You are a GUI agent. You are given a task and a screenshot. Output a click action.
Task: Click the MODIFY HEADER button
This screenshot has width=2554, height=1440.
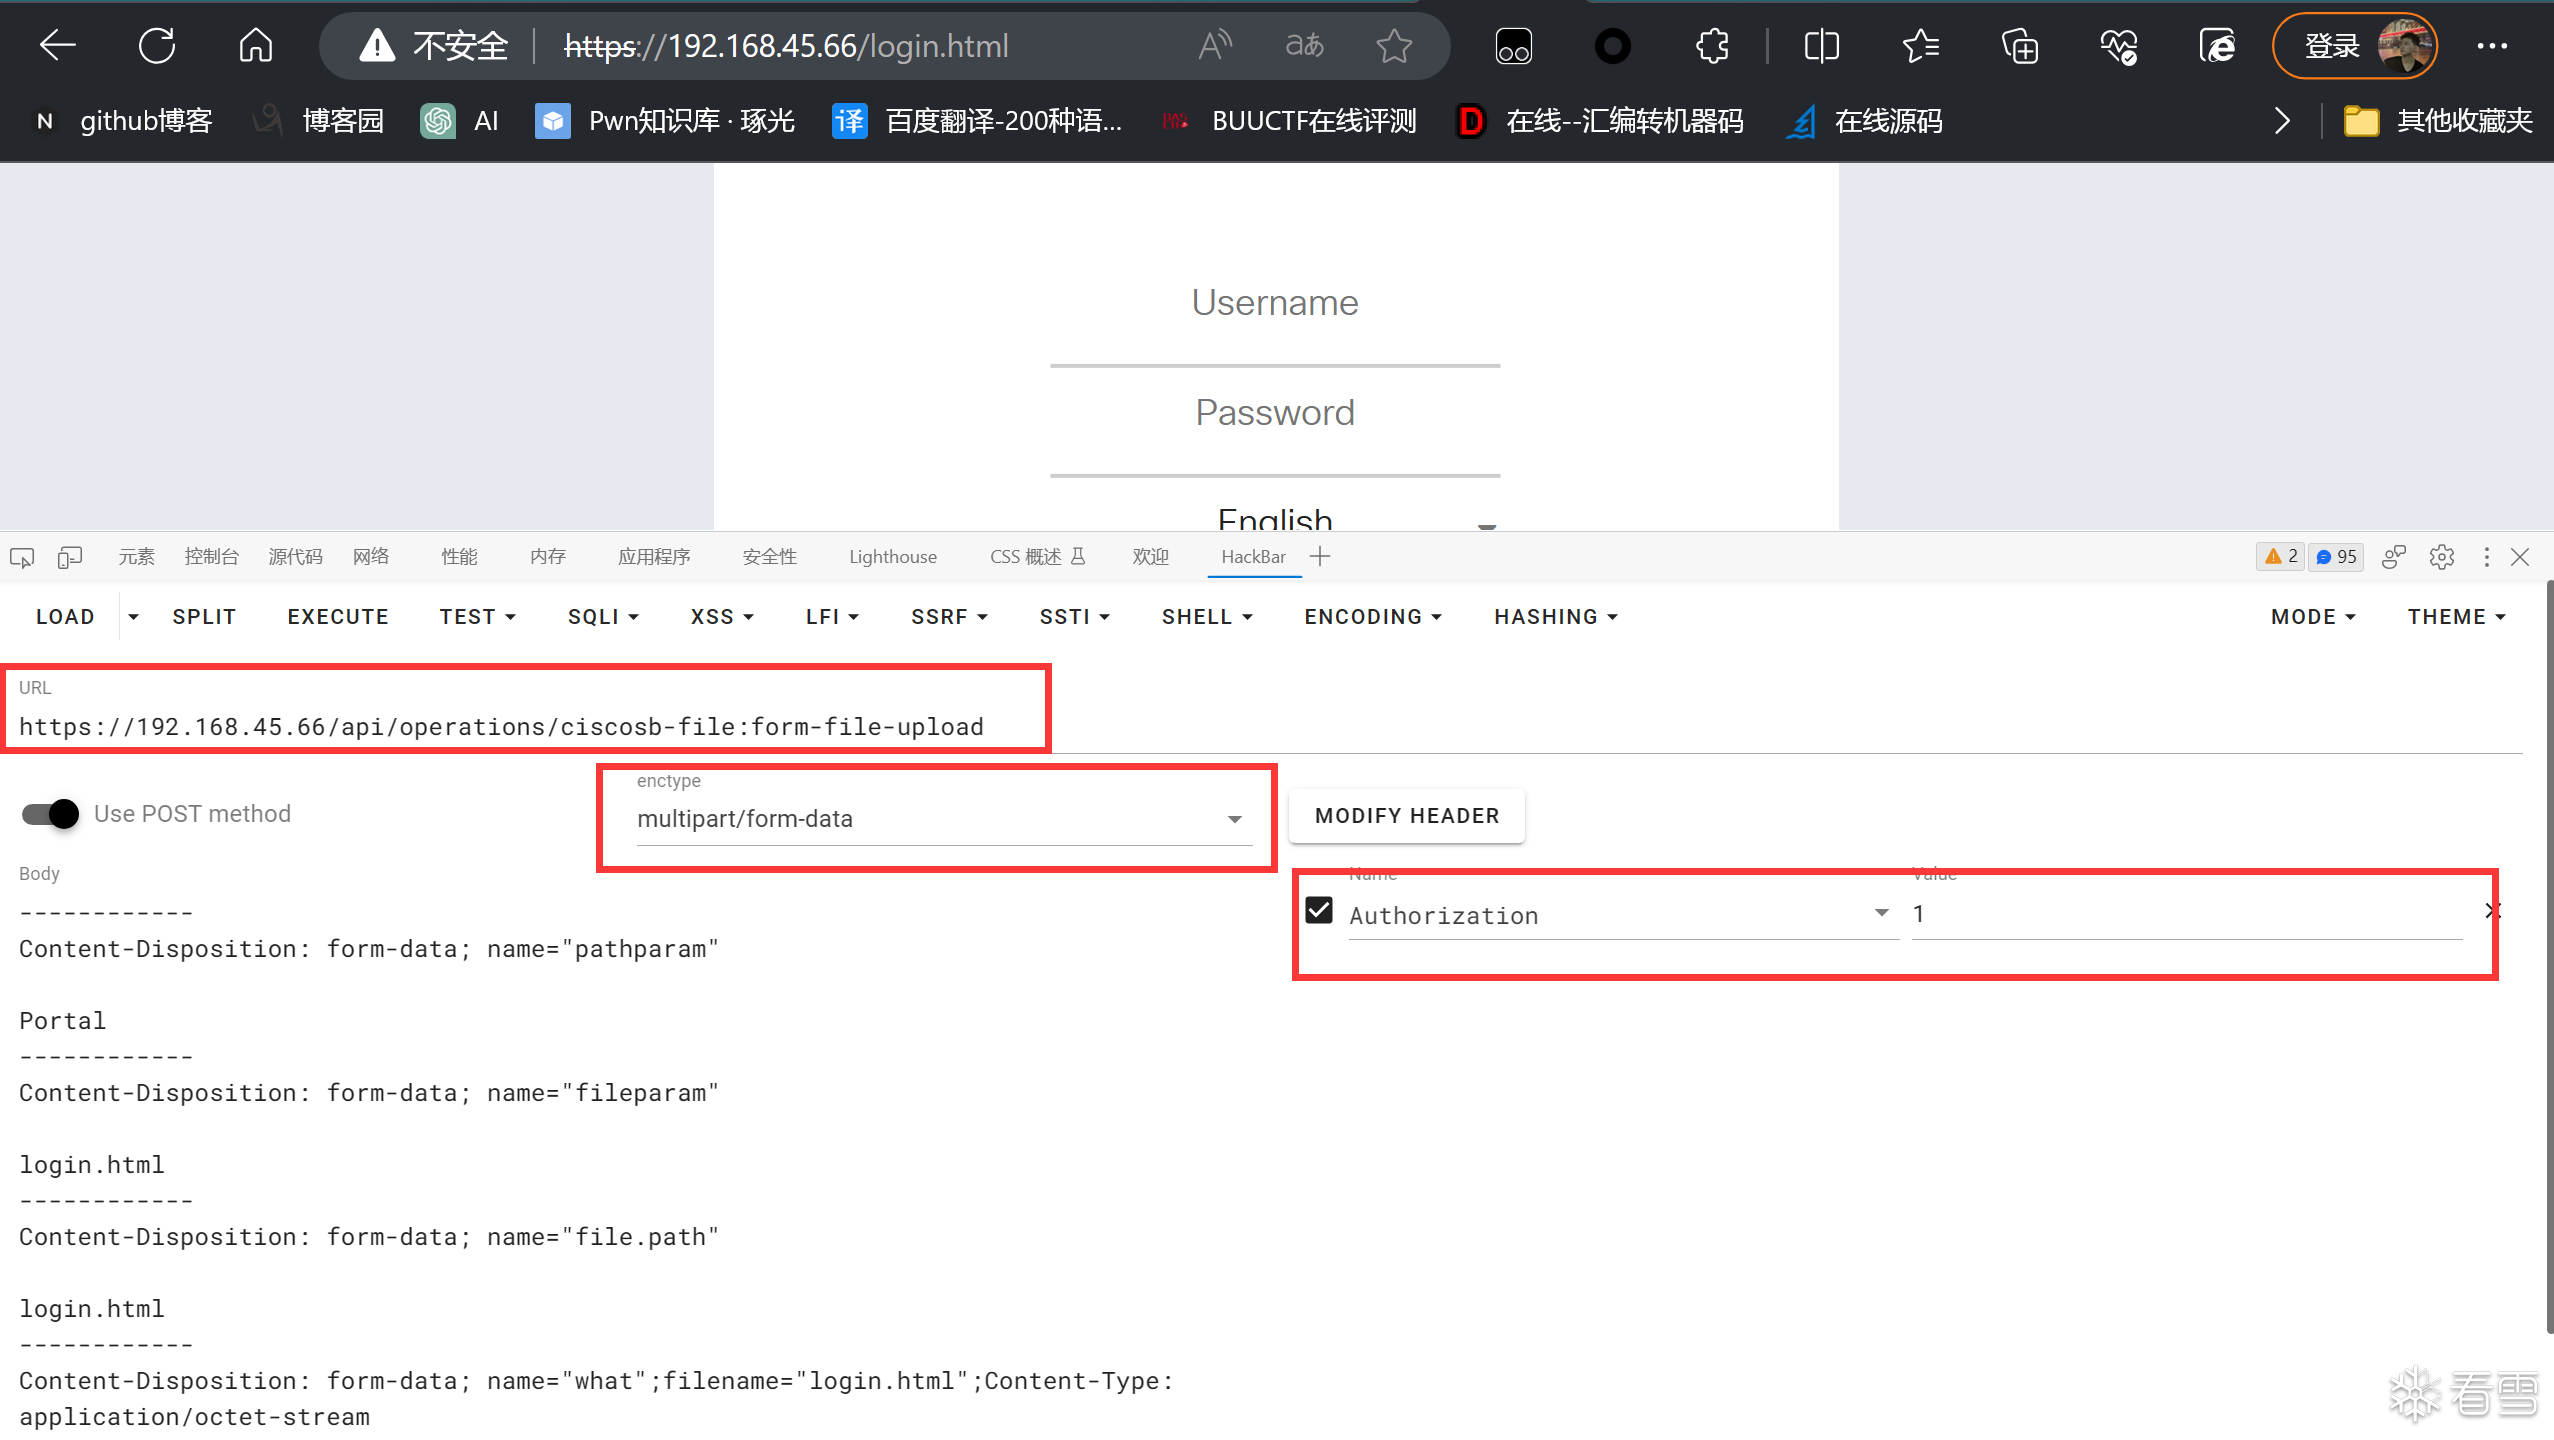[1406, 816]
